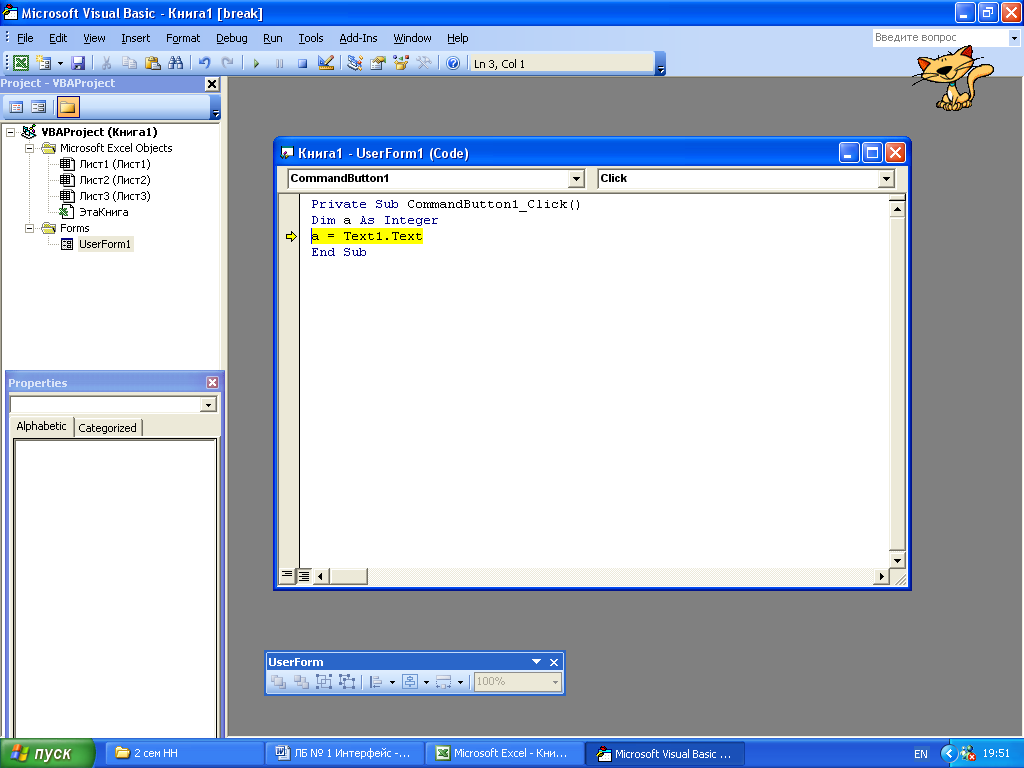This screenshot has height=768, width=1024.
Task: Click the Full Module View button
Action: (304, 576)
